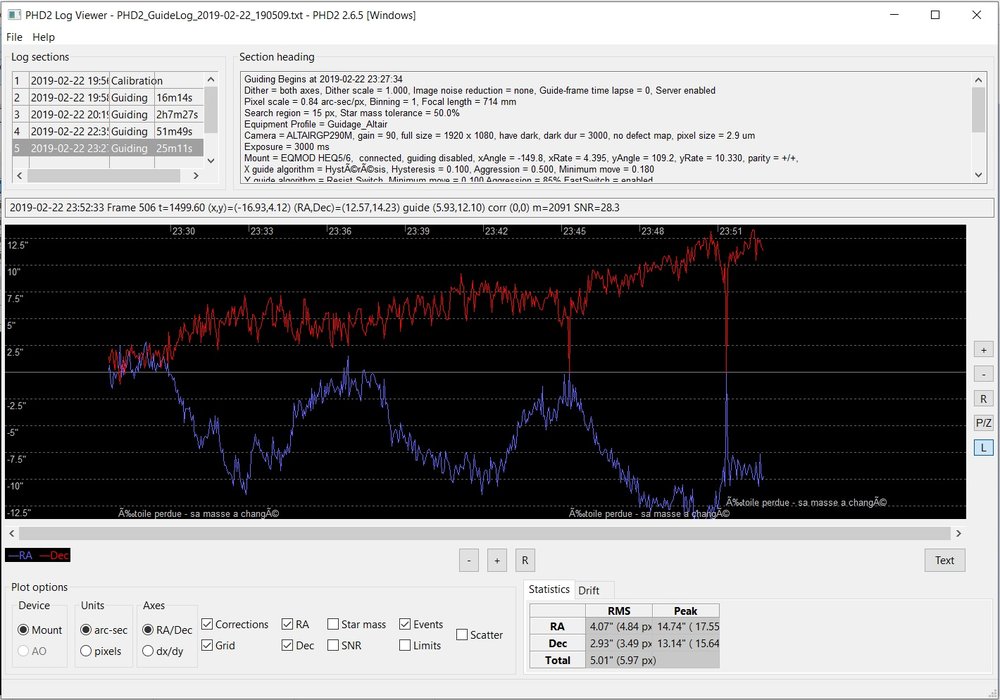Click the R reset button below graph
1000x700 pixels.
(x=525, y=560)
